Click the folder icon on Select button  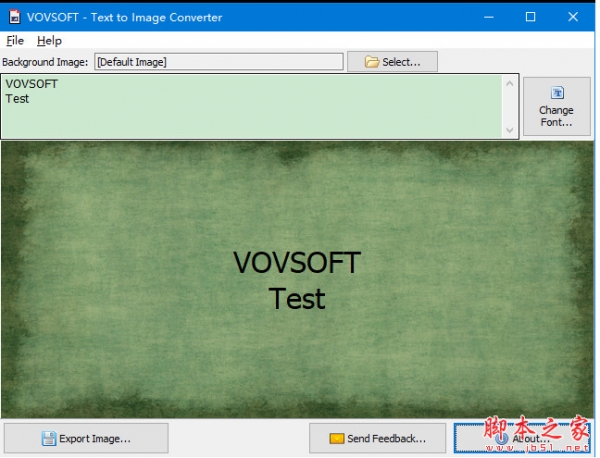(372, 62)
